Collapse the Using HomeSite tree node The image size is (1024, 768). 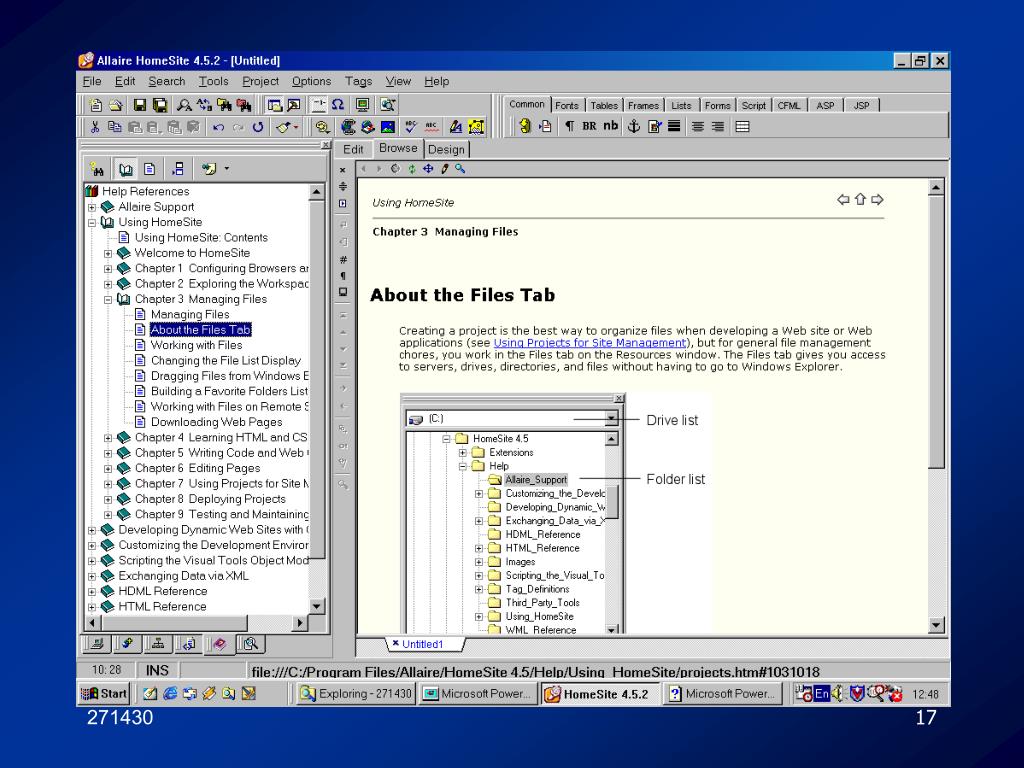point(92,223)
